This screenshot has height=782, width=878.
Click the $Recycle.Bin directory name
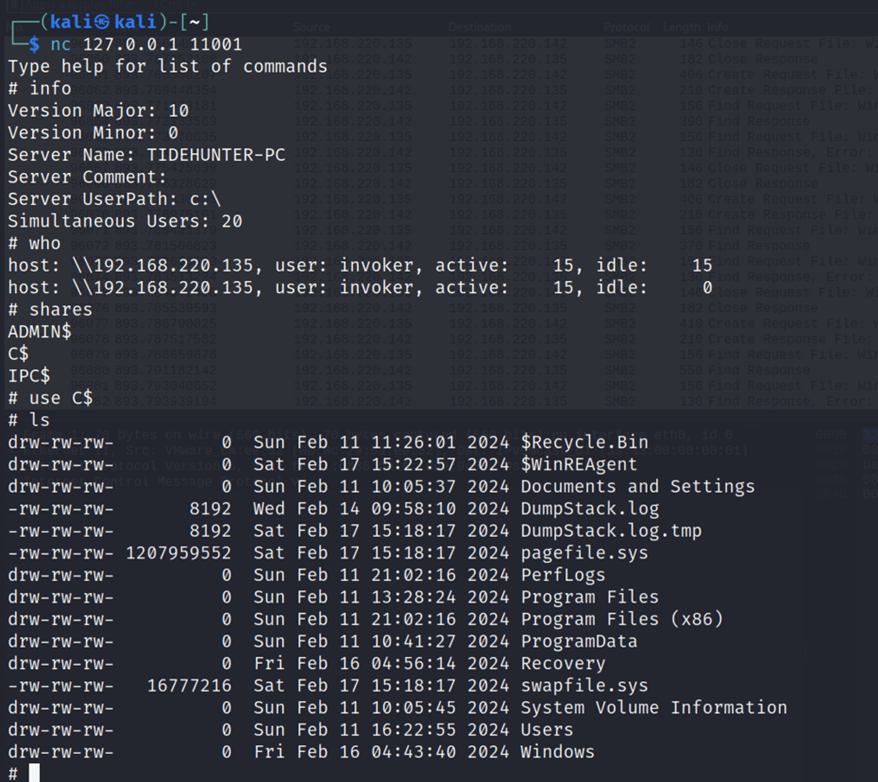[x=585, y=442]
